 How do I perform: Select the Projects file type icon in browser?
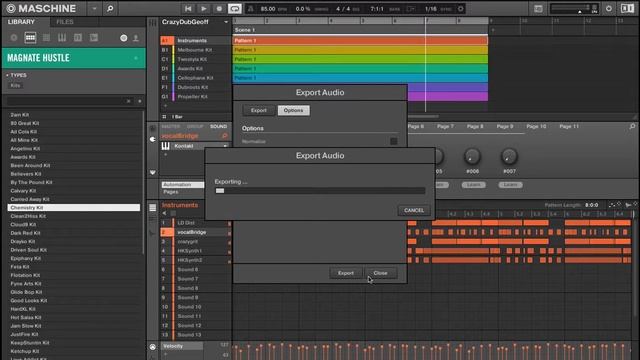[14, 38]
